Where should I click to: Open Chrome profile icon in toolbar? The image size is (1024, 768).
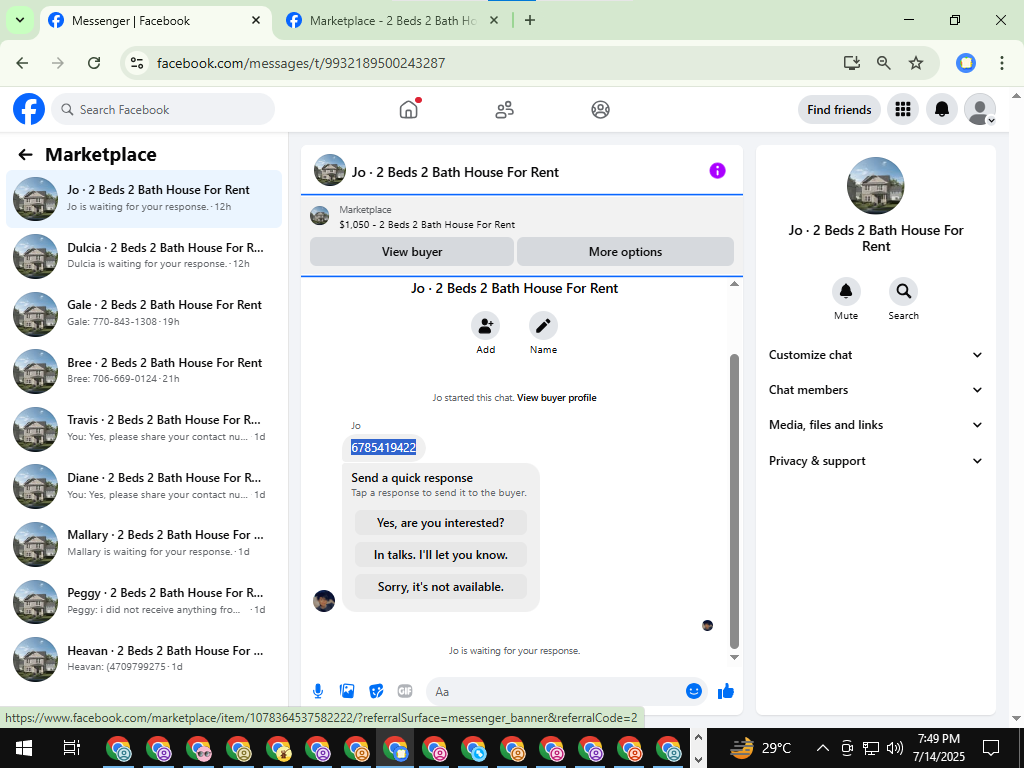point(966,63)
